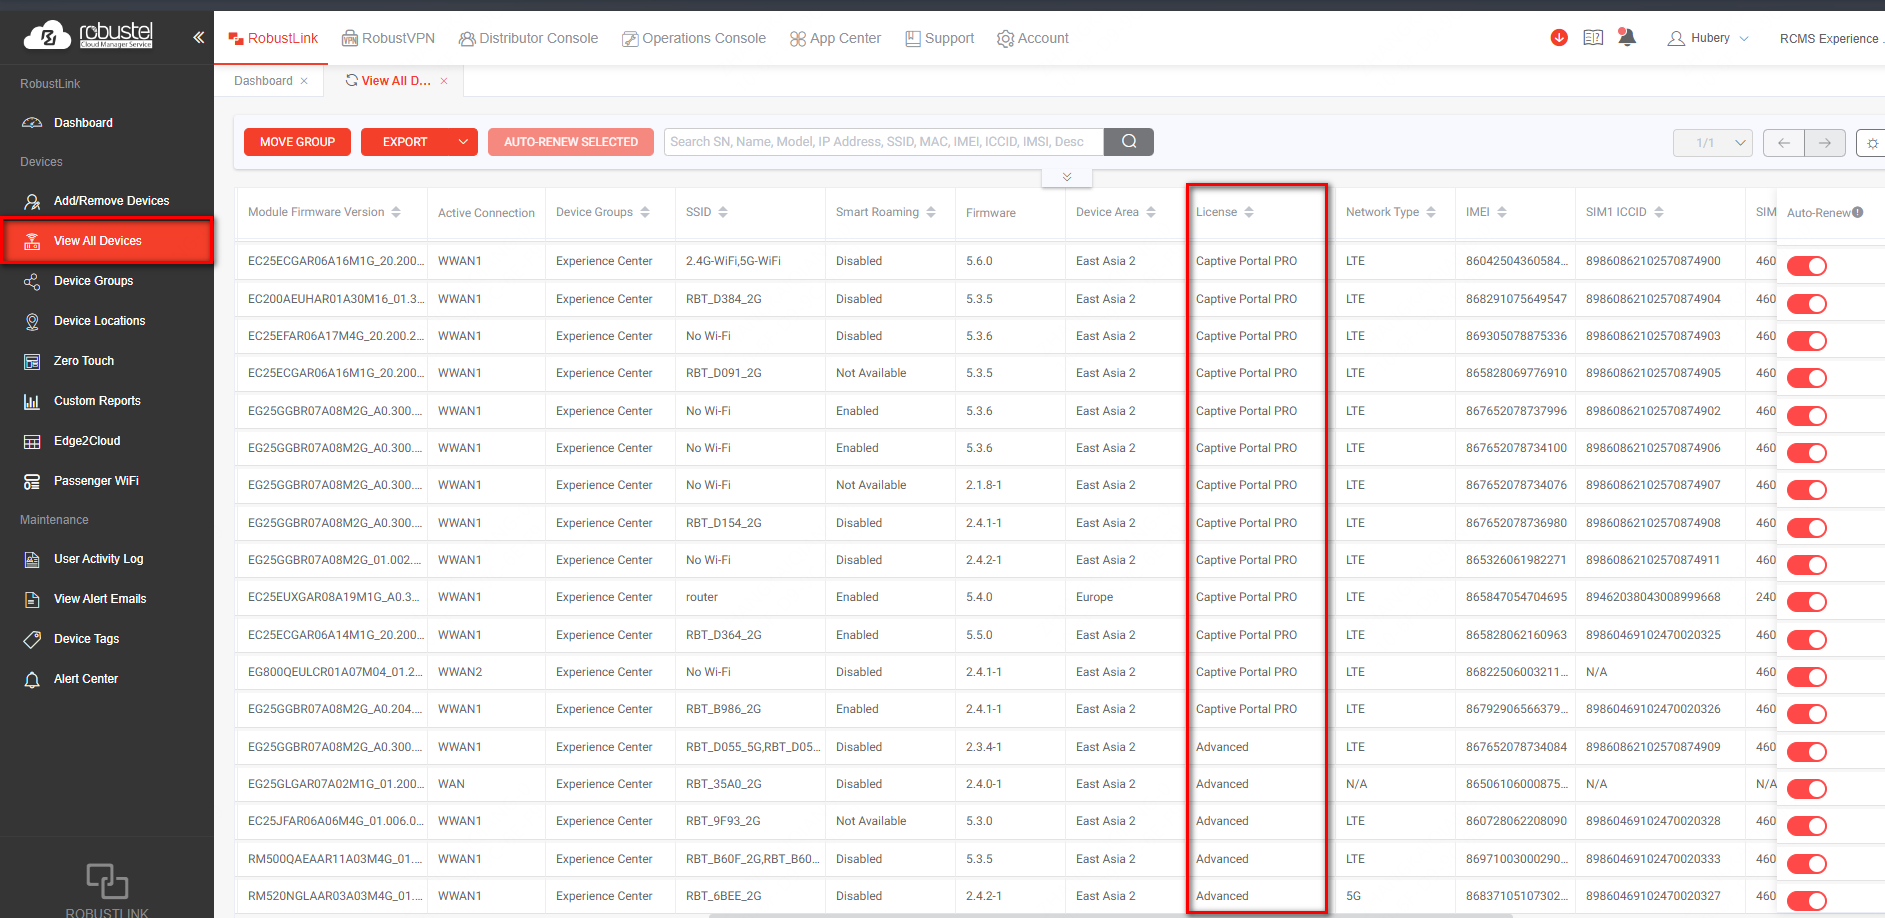Image resolution: width=1885 pixels, height=918 pixels.
Task: Open the RobustVPN menu item
Action: click(388, 38)
